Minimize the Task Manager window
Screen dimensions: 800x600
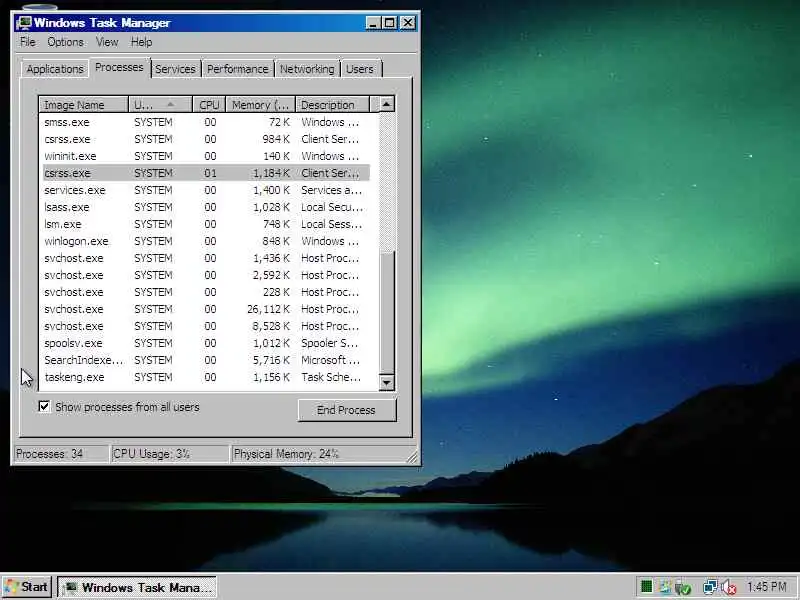(373, 23)
